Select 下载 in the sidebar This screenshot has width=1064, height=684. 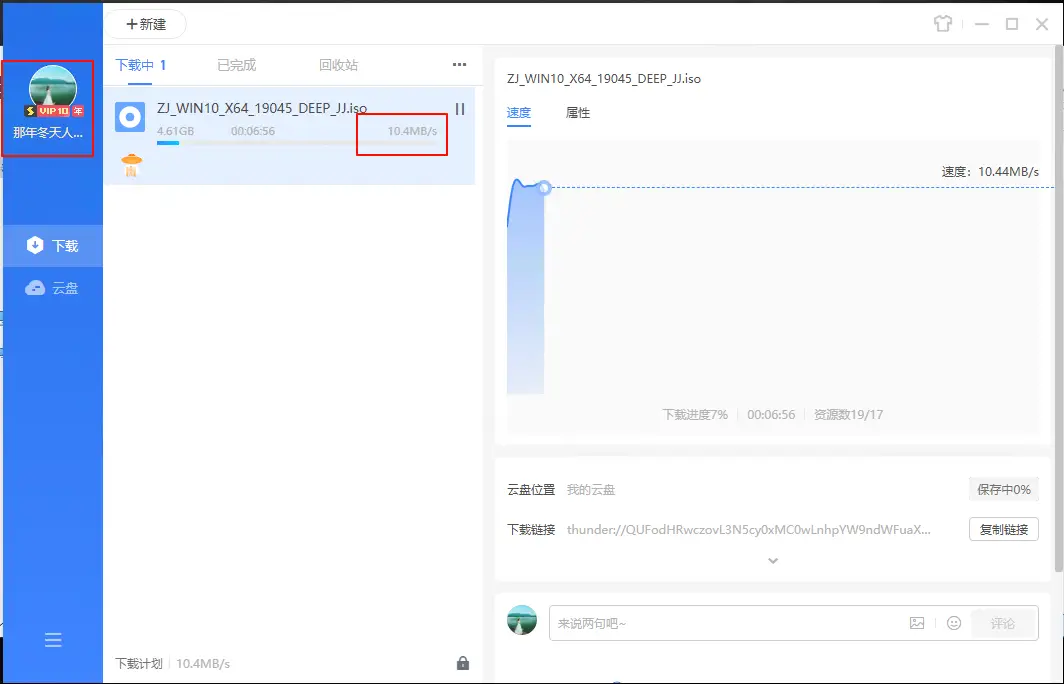[53, 246]
